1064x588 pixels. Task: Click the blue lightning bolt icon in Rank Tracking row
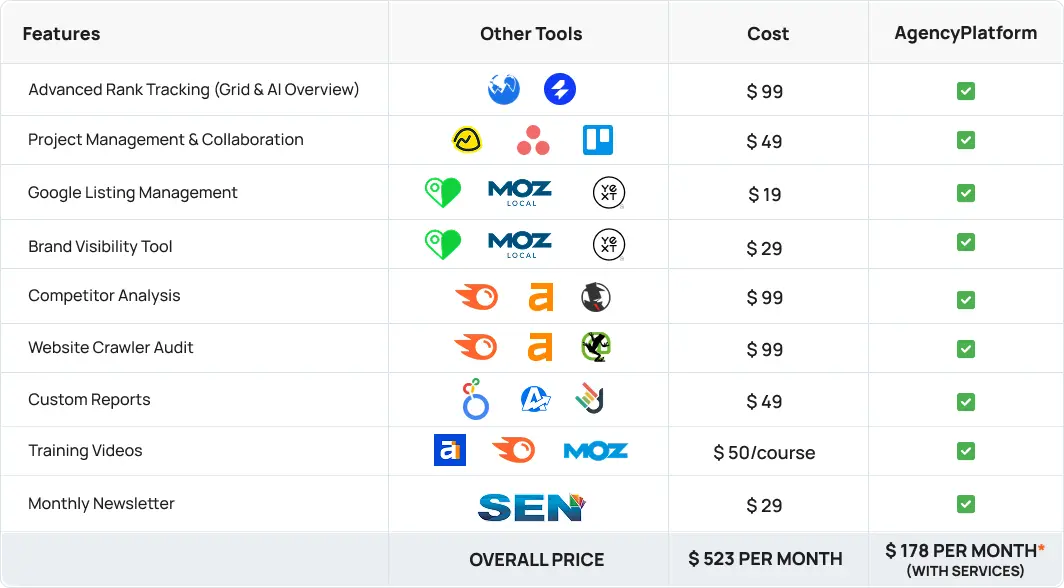click(x=560, y=89)
